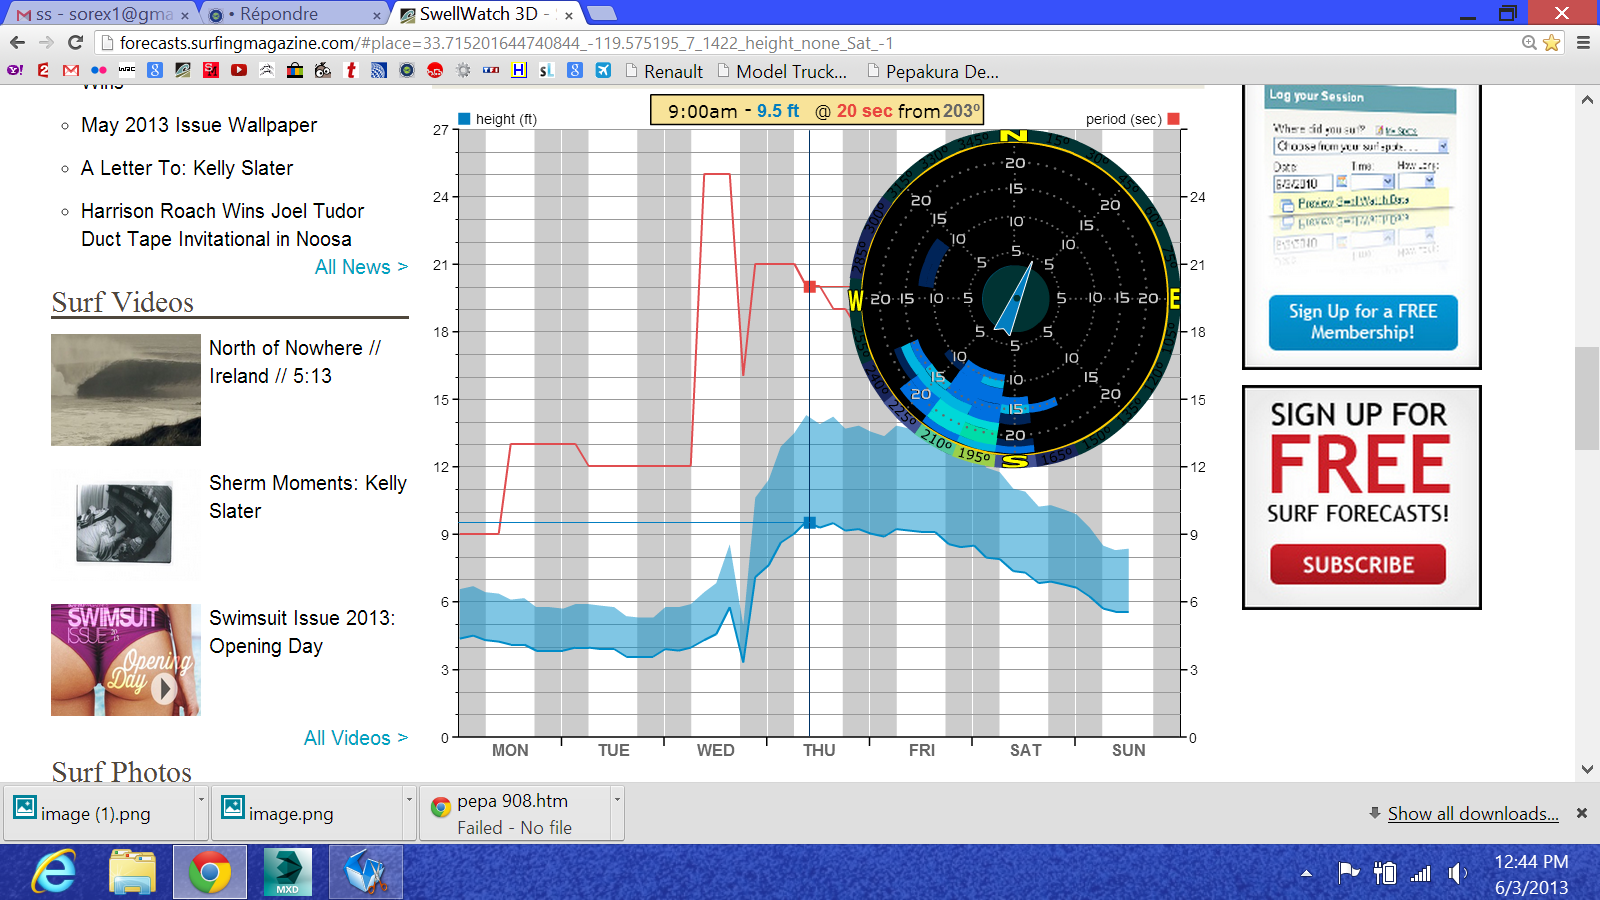Viewport: 1600px width, 900px height.
Task: Expand the image.png download options arrow
Action: [408, 799]
